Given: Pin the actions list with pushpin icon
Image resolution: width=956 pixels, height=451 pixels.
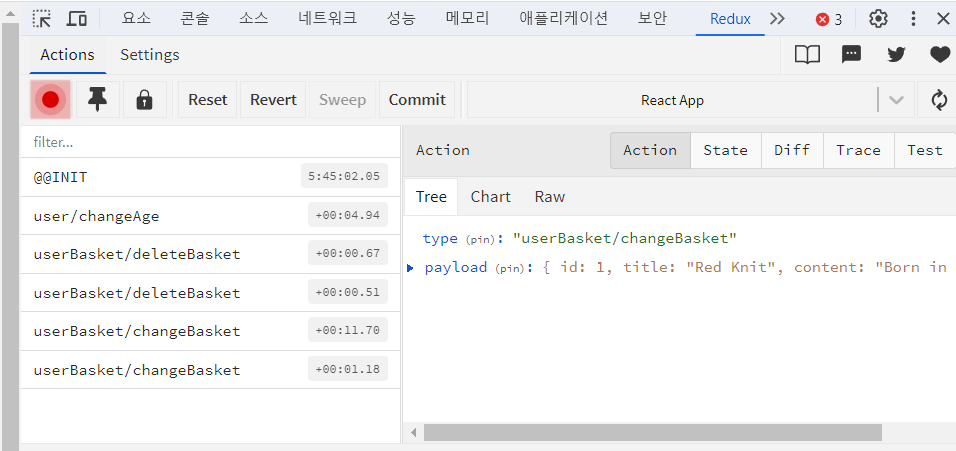Looking at the screenshot, I should point(98,99).
